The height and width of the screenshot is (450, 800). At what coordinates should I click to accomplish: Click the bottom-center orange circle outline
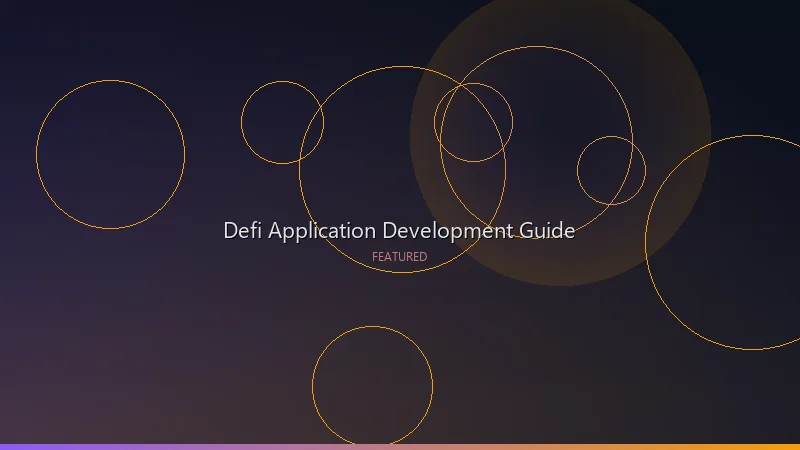coord(372,386)
